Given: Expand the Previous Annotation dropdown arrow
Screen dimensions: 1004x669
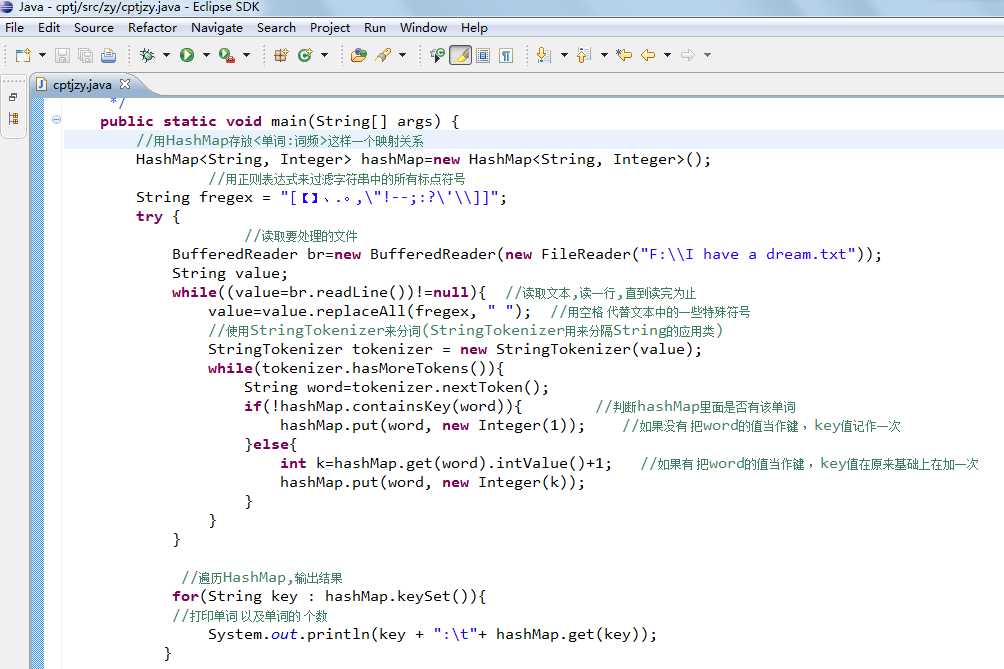Looking at the screenshot, I should pyautogui.click(x=604, y=56).
